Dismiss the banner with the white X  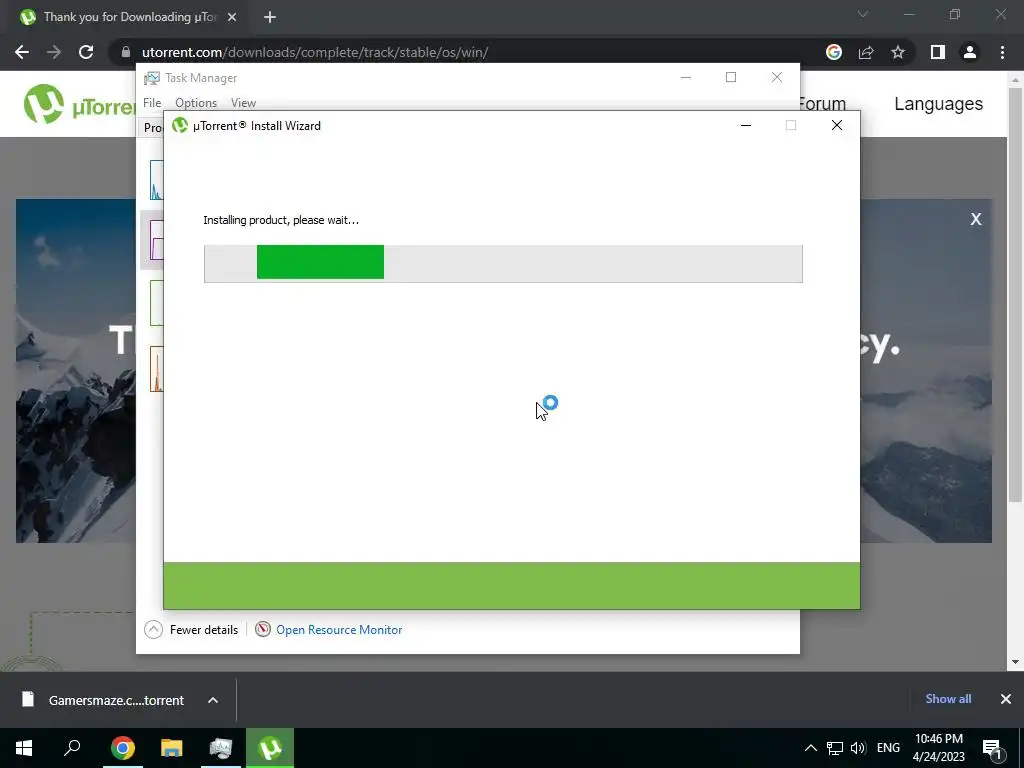tap(976, 219)
